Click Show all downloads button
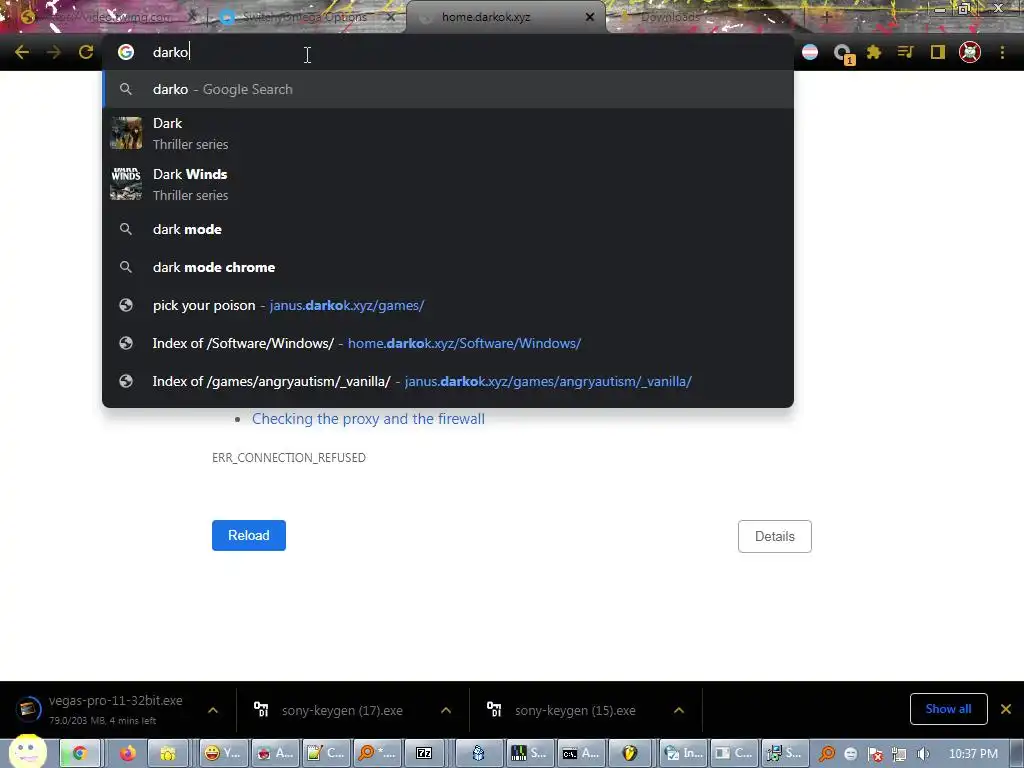Screen dimensions: 1024x768 coord(948,709)
